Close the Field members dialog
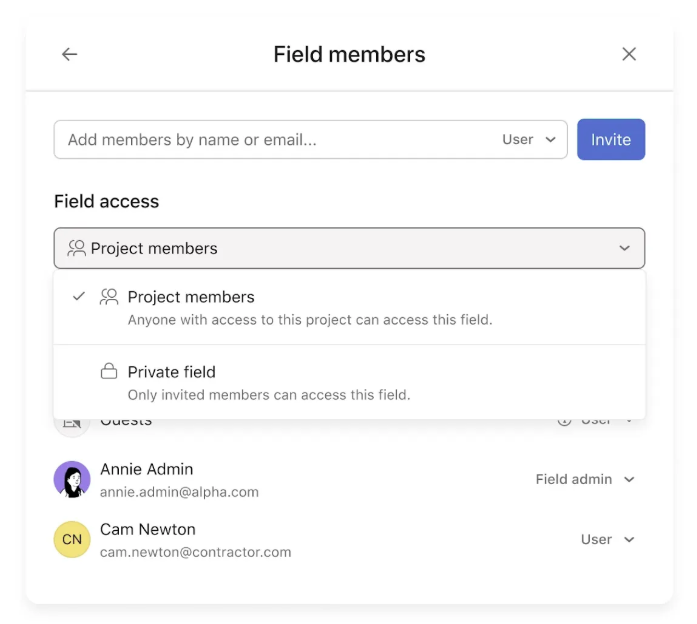This screenshot has width=697, height=624. pyautogui.click(x=629, y=54)
